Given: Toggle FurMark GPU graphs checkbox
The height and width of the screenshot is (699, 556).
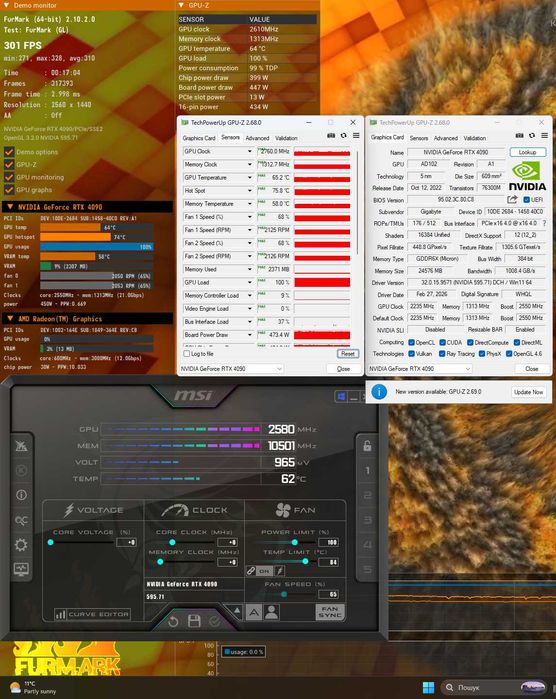Looking at the screenshot, I should pyautogui.click(x=9, y=189).
